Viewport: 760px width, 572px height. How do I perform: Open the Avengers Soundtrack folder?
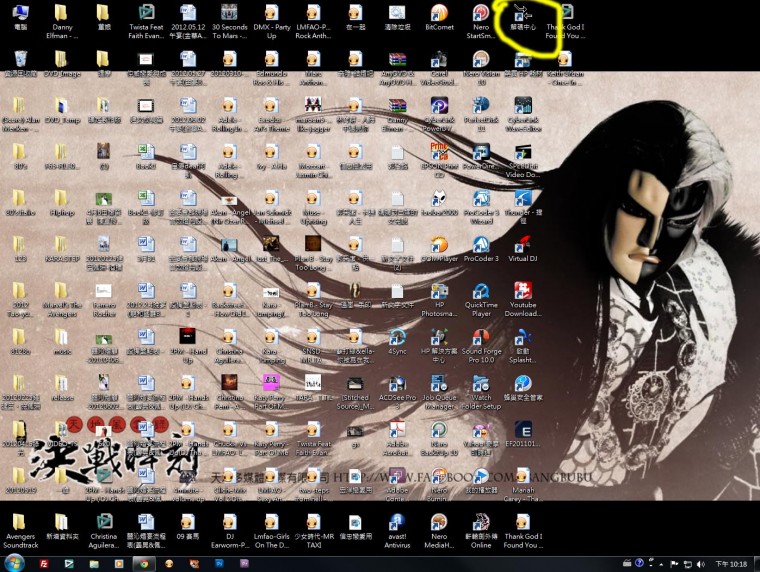point(20,525)
